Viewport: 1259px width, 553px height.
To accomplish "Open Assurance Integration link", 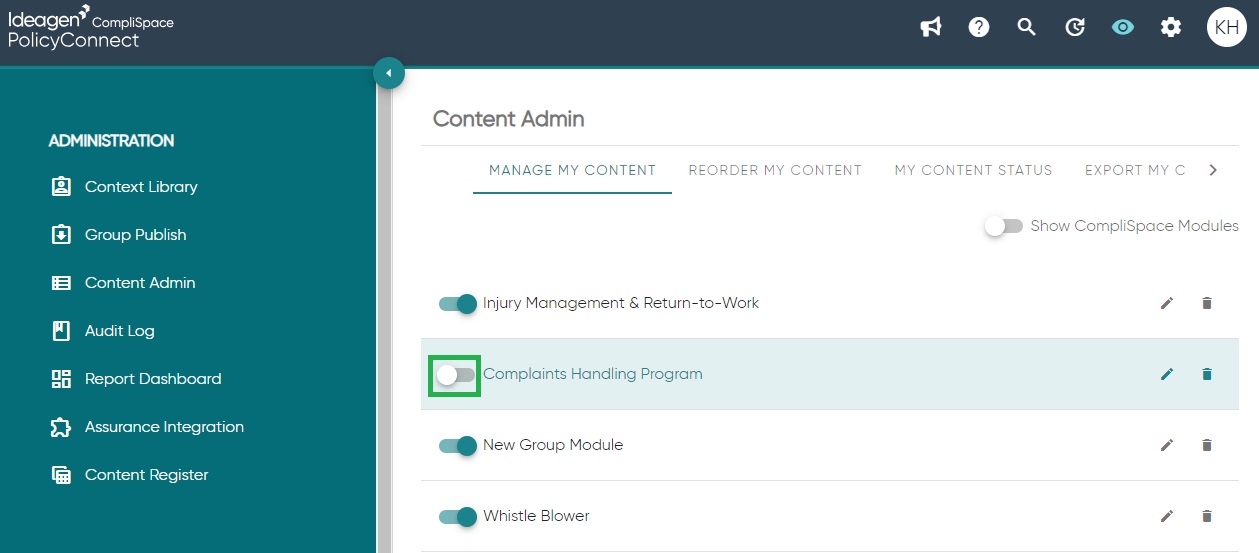I will pyautogui.click(x=164, y=427).
